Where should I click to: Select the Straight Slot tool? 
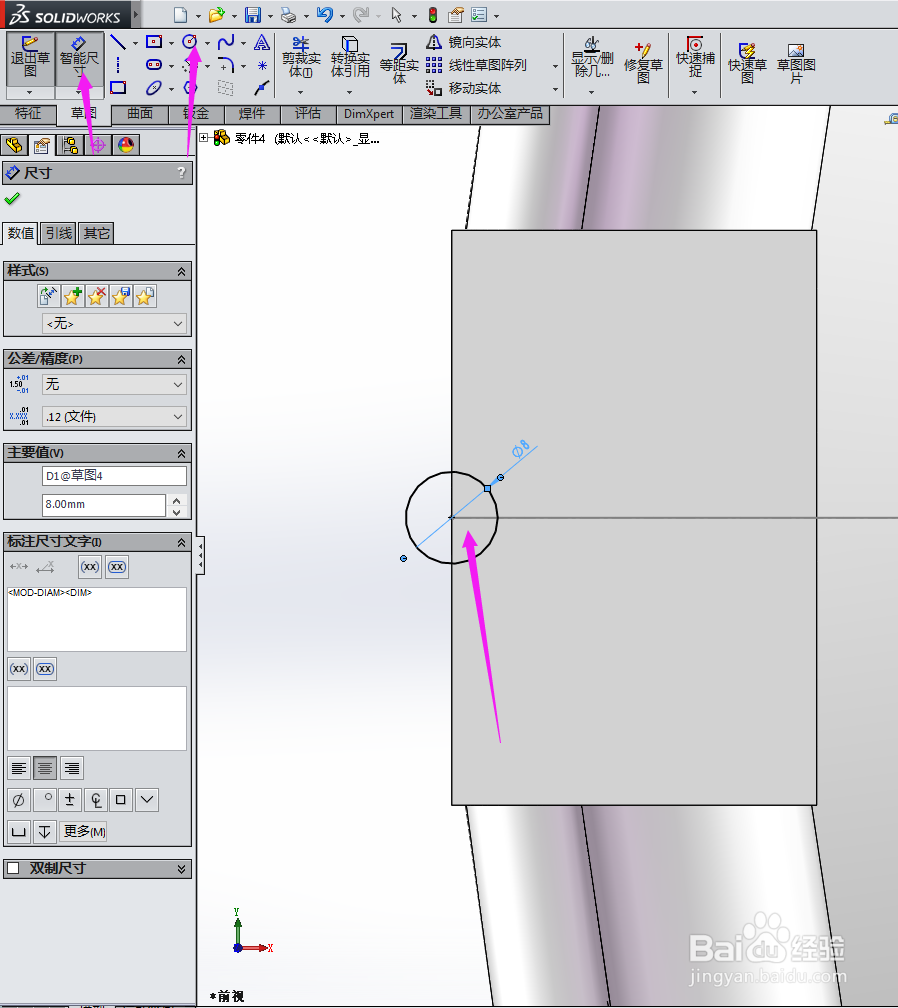(x=154, y=65)
